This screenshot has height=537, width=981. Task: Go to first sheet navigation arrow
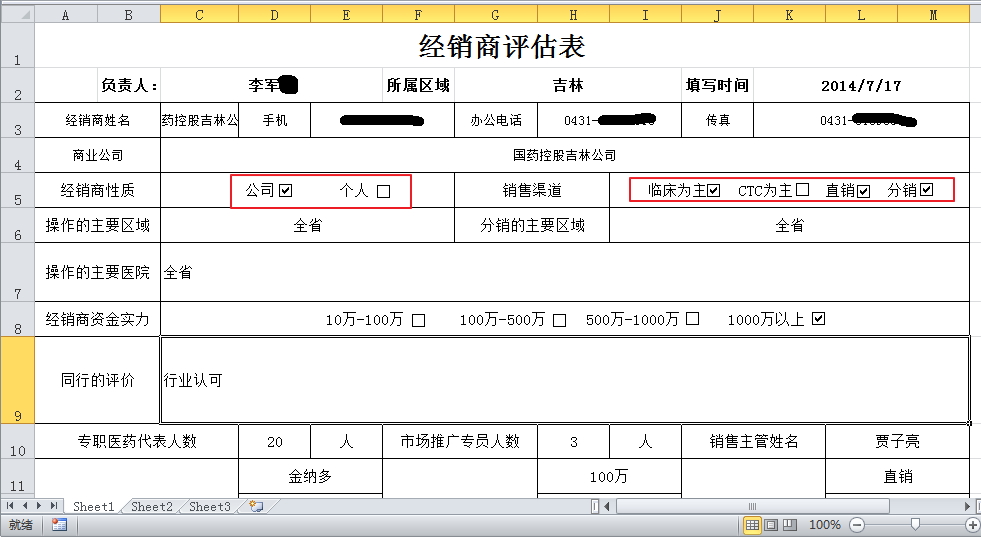(10, 506)
